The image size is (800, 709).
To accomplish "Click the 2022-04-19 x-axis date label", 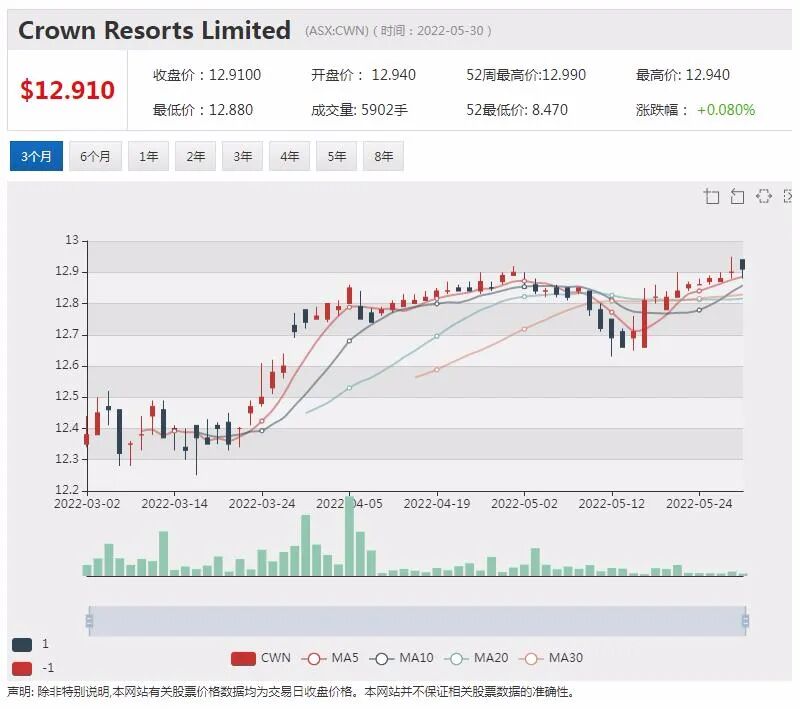I will point(437,504).
